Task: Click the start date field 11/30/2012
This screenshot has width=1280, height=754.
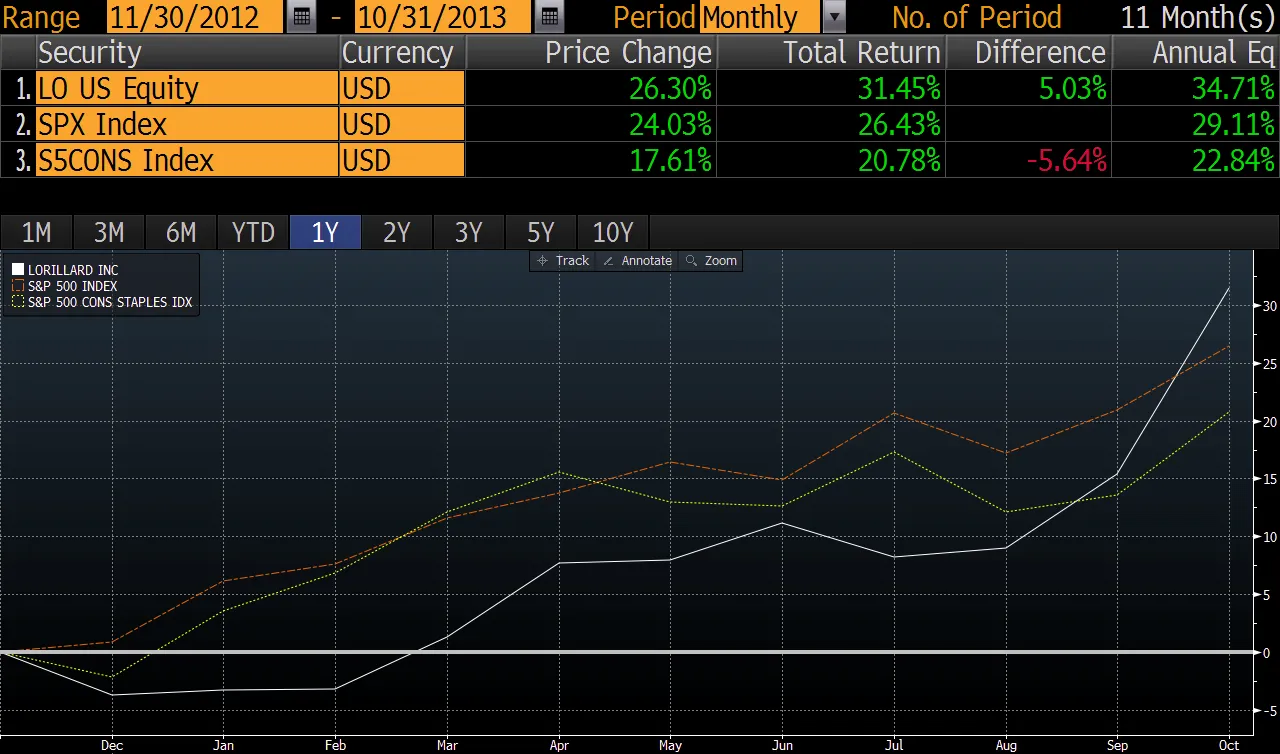Action: point(195,17)
